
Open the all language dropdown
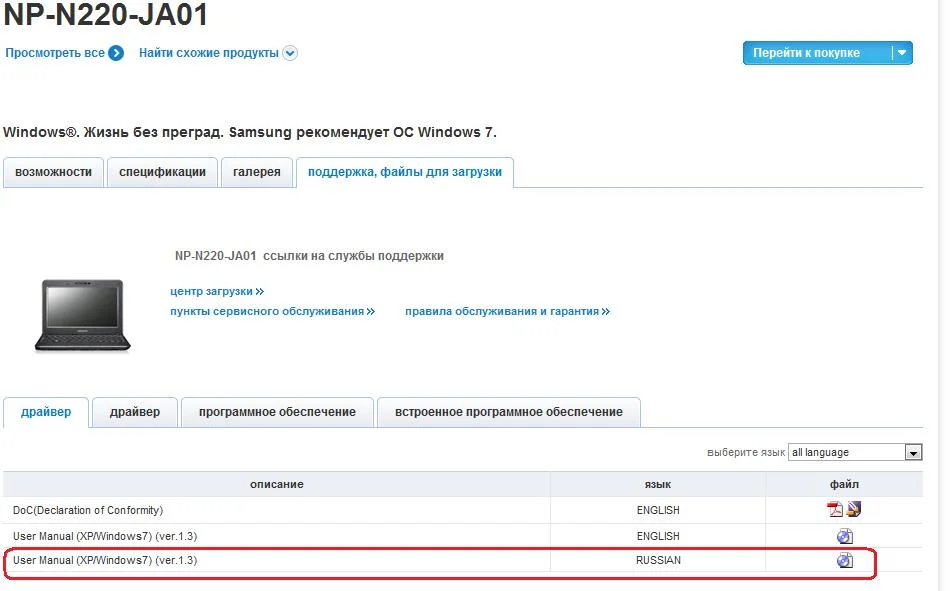point(855,452)
